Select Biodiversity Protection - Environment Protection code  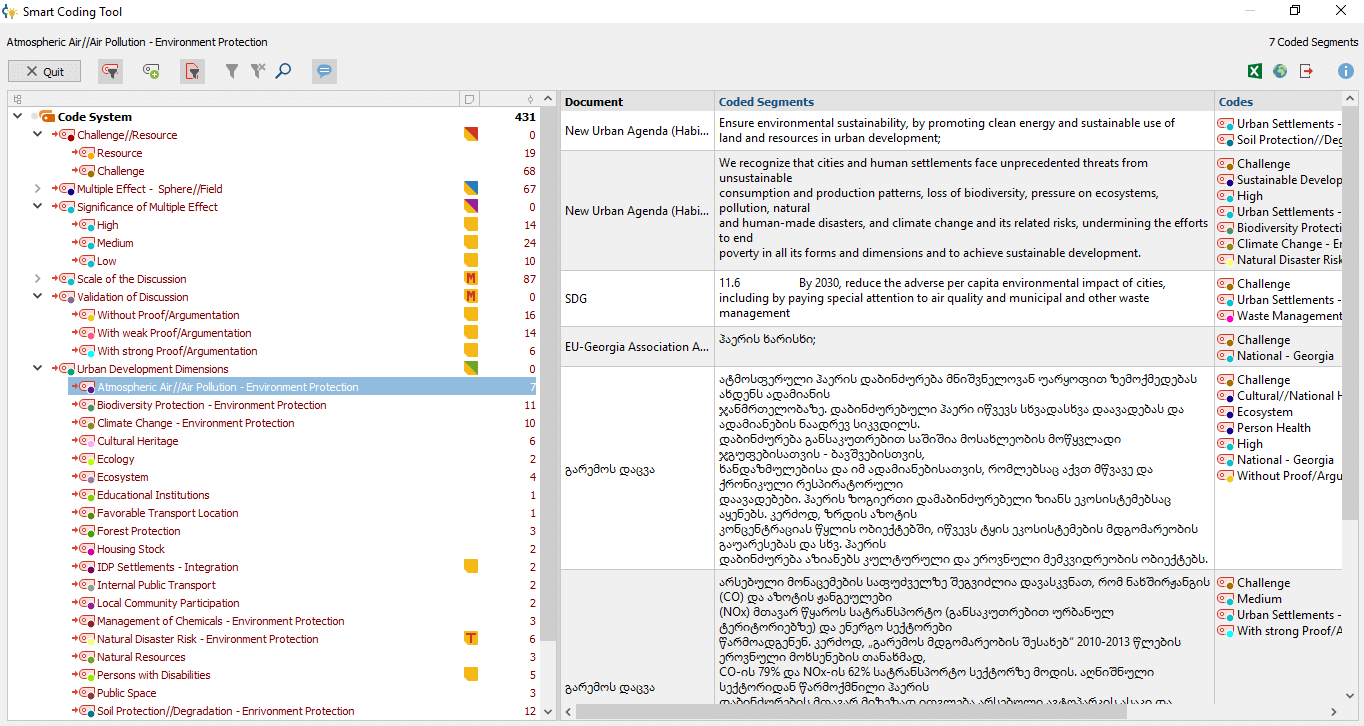(x=211, y=405)
